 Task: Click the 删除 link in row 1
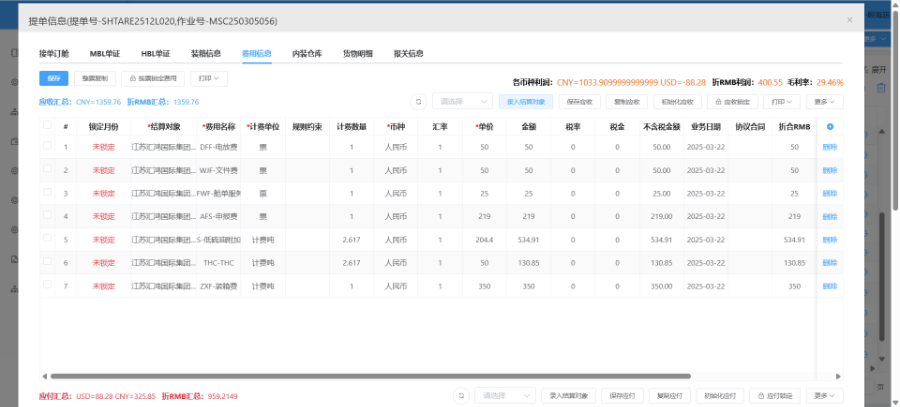coord(830,147)
